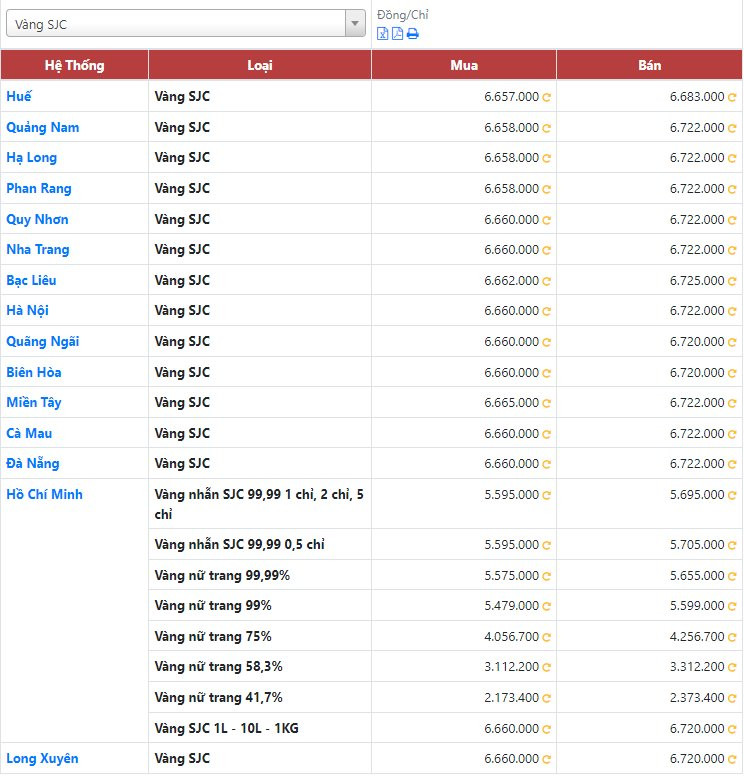This screenshot has width=744, height=776.
Task: Sort by Hệ Thống column header
Action: (74, 65)
